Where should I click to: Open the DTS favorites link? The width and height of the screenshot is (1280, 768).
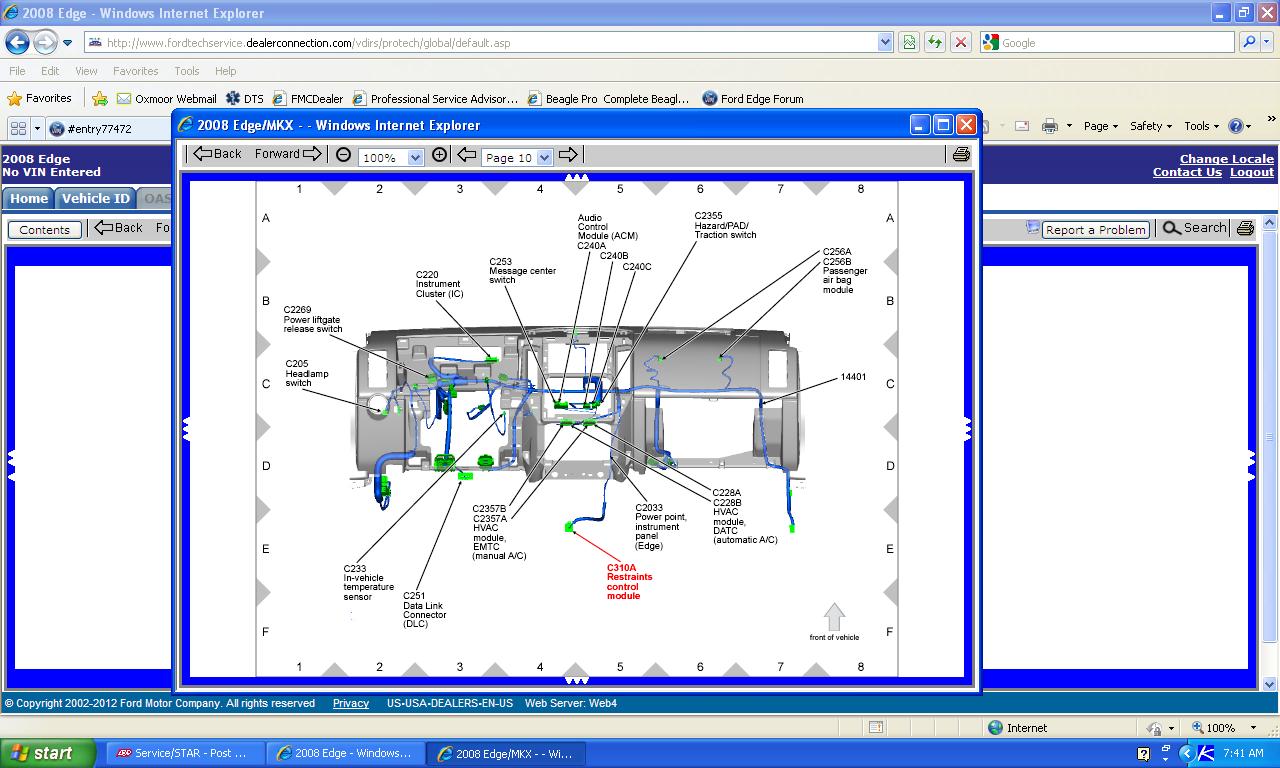point(245,98)
